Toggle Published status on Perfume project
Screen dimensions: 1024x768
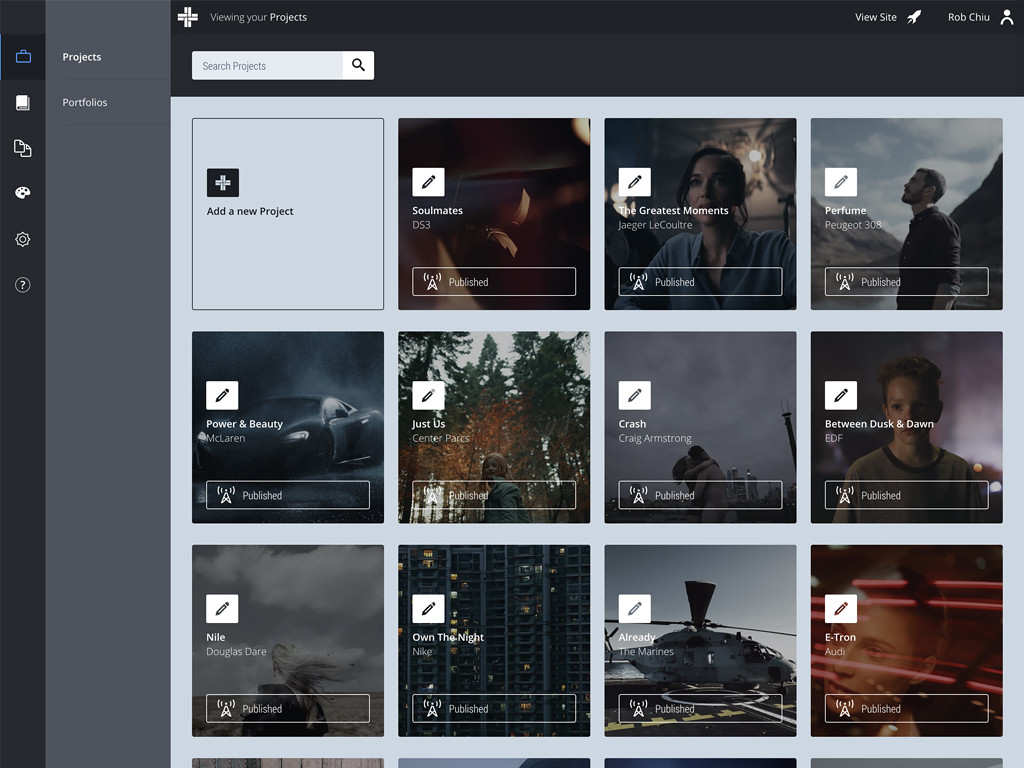(x=906, y=282)
